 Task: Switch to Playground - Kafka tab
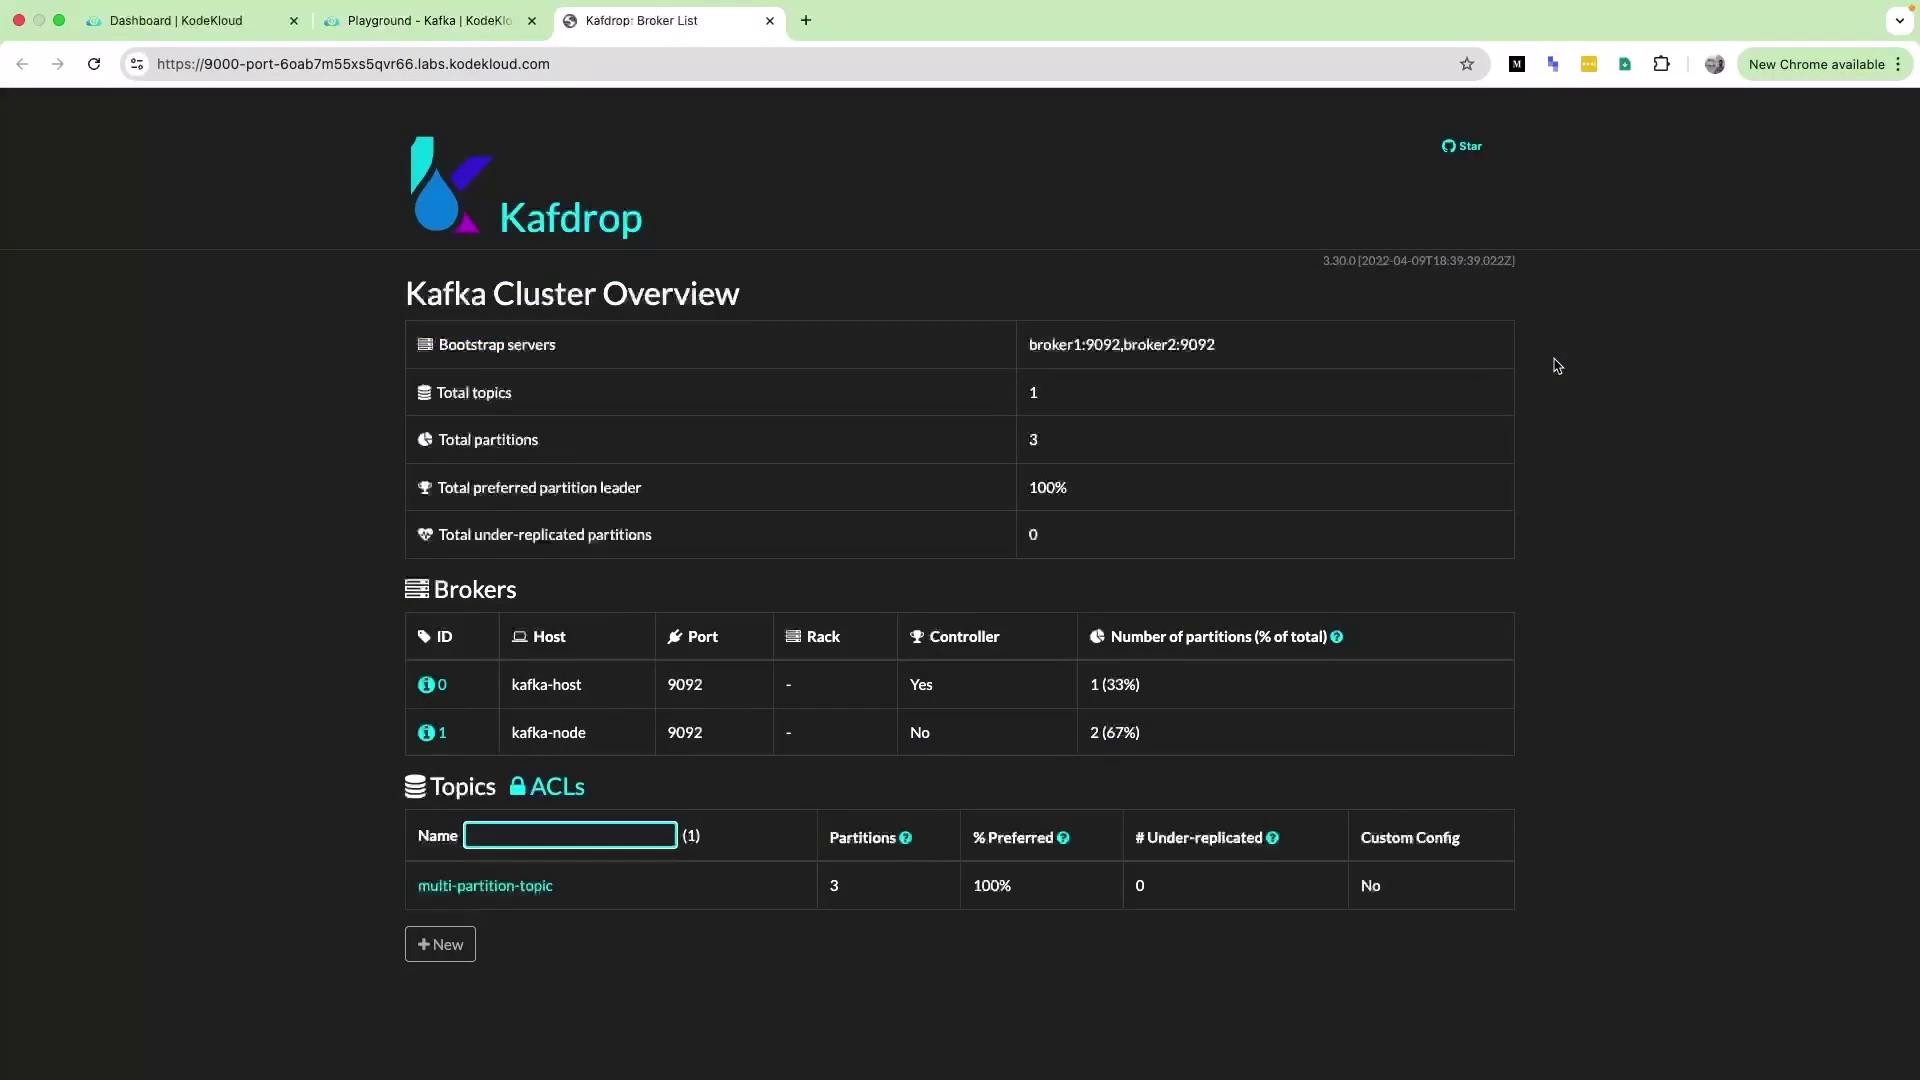click(428, 20)
